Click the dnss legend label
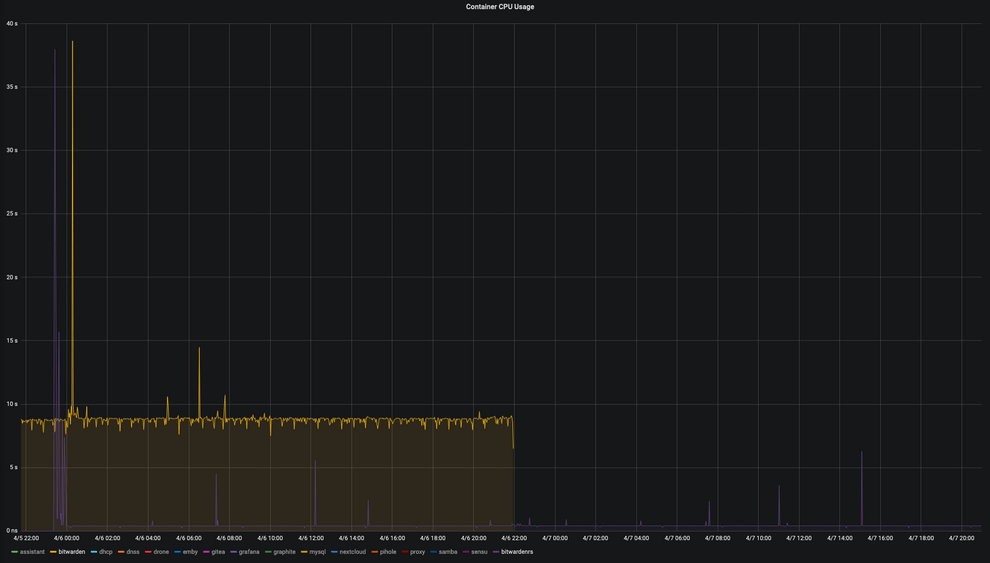 click(133, 552)
